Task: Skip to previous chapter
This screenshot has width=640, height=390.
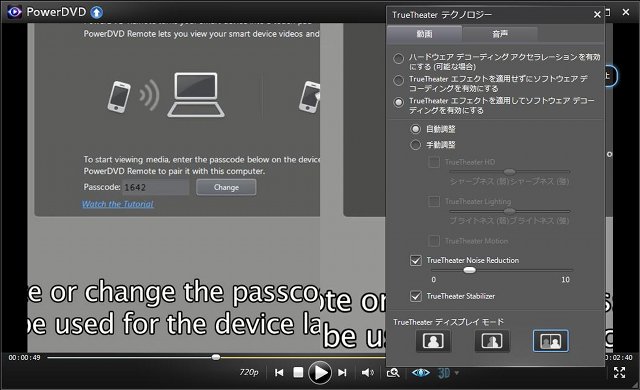Action: pos(279,372)
